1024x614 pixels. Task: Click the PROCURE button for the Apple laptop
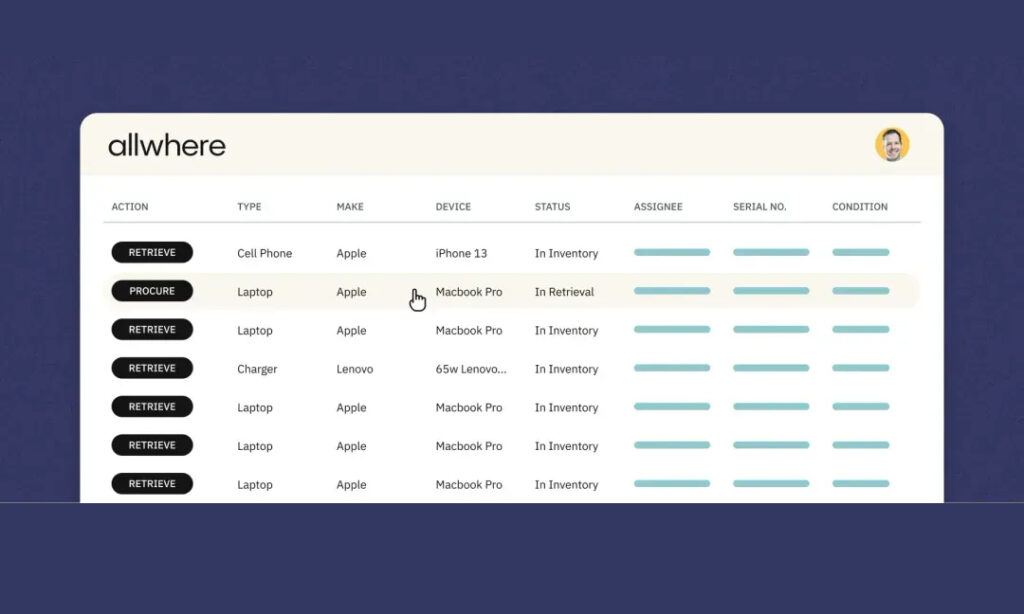click(x=151, y=291)
